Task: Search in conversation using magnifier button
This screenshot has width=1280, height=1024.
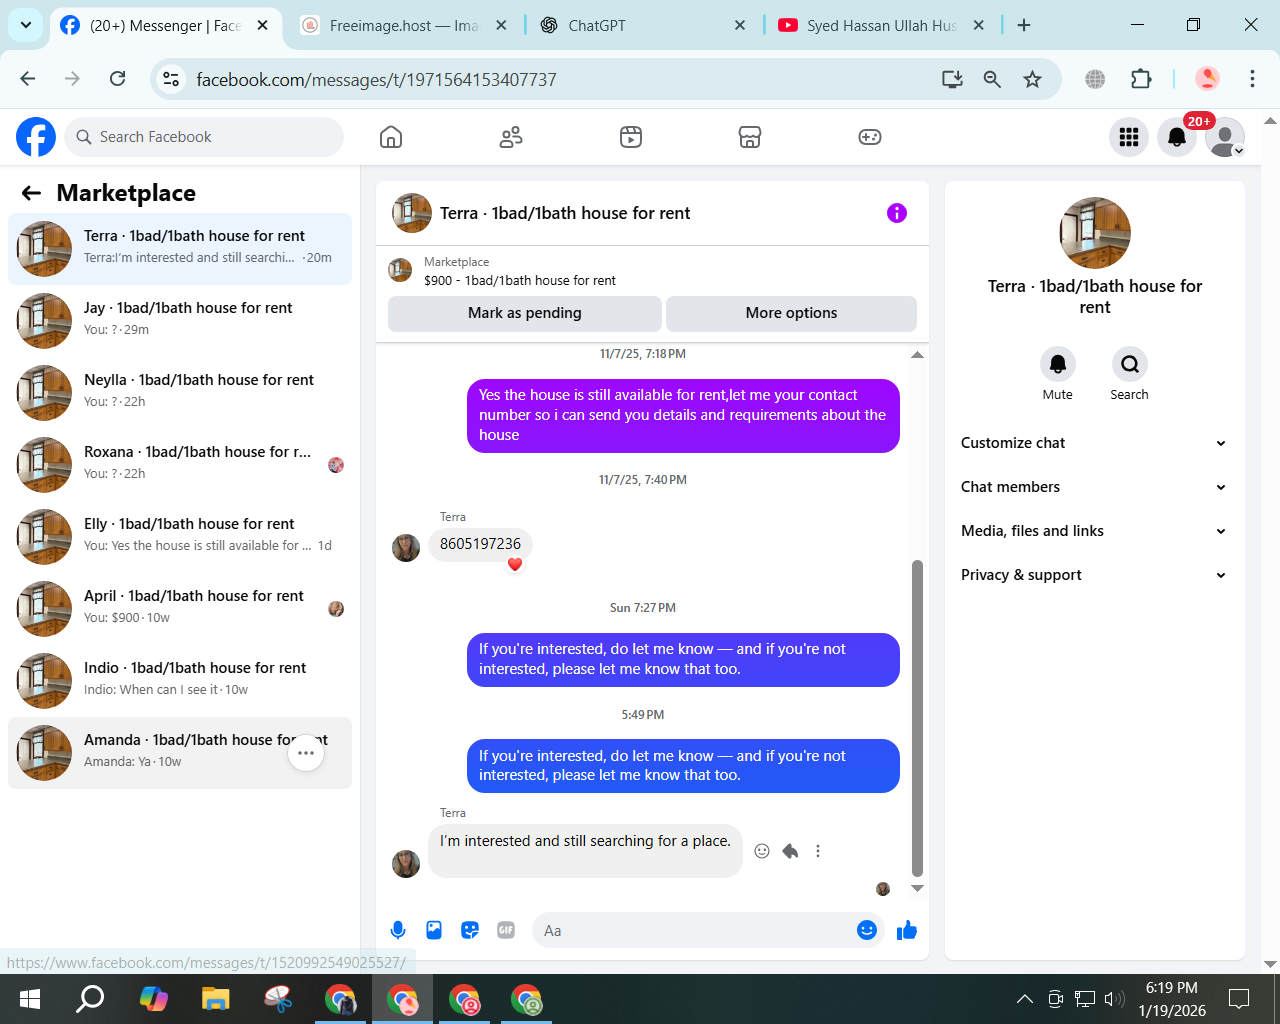Action: click(x=1130, y=364)
